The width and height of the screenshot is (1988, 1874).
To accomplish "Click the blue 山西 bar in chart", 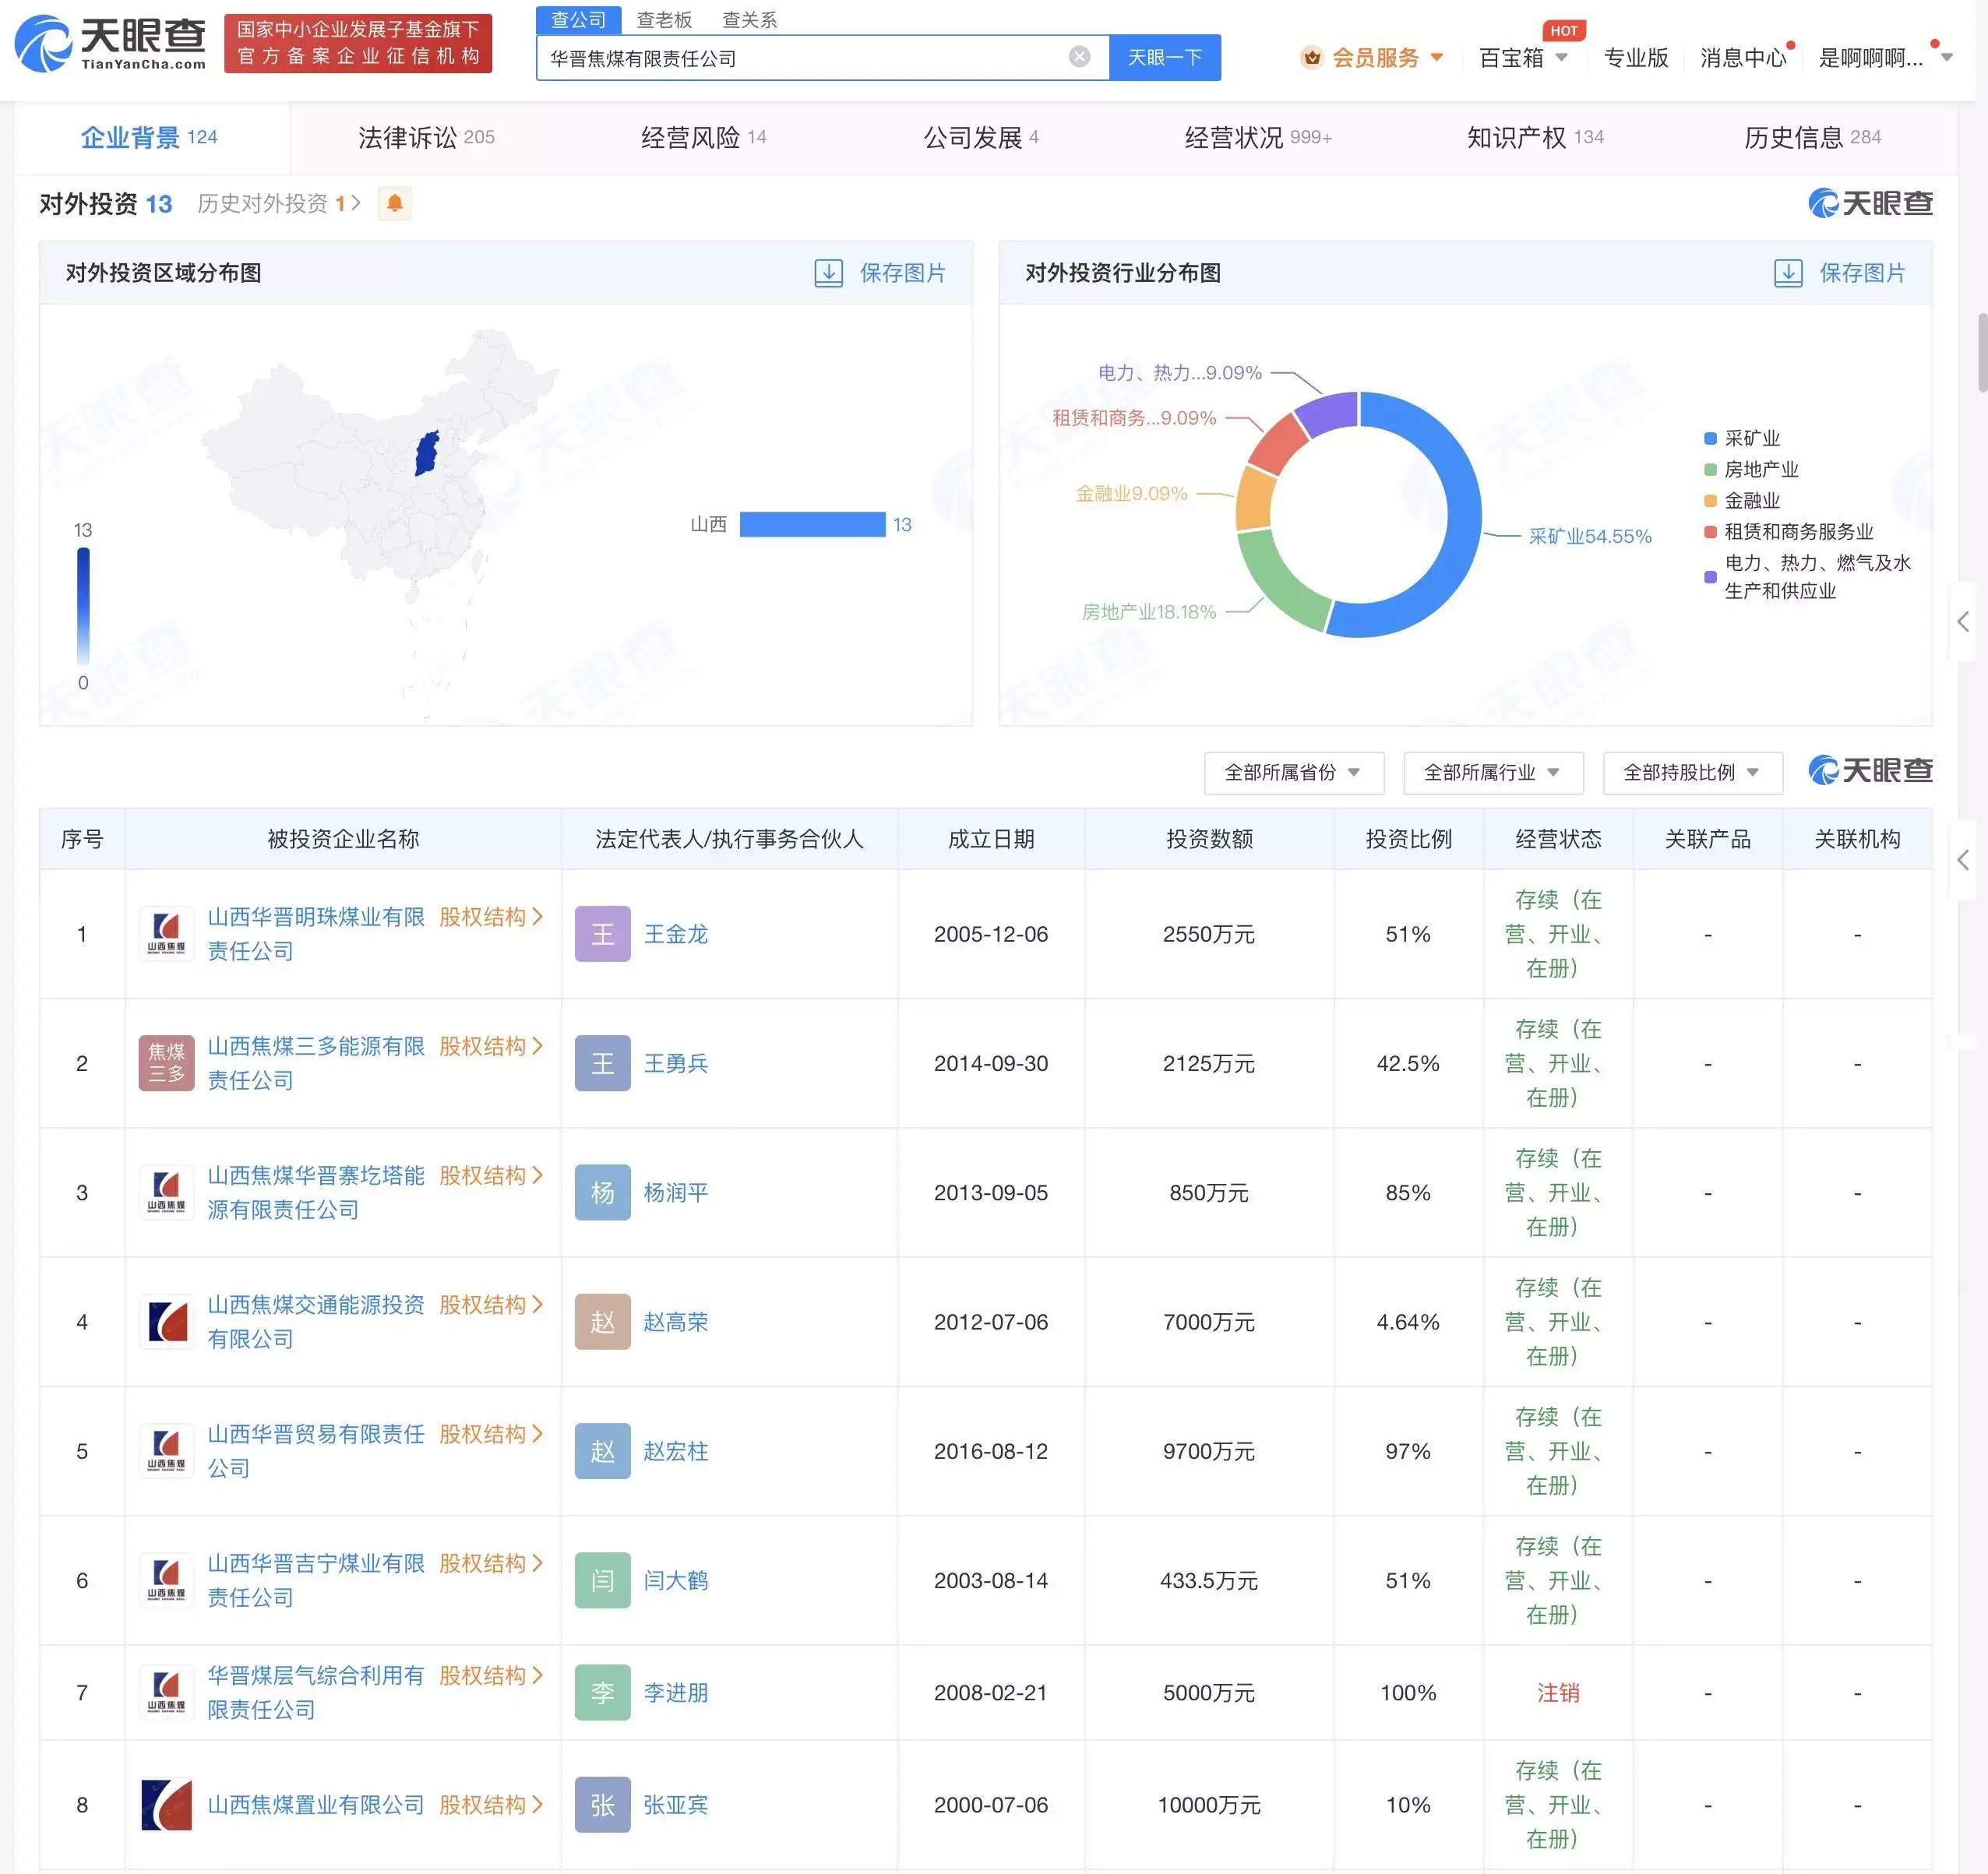I will (812, 525).
